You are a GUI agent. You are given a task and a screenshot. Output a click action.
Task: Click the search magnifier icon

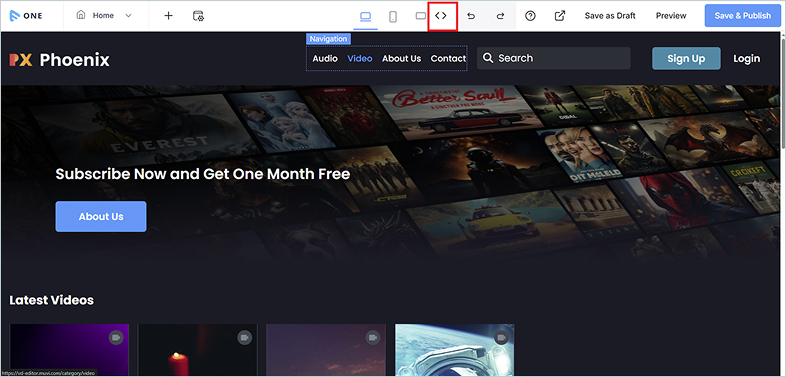click(x=488, y=58)
